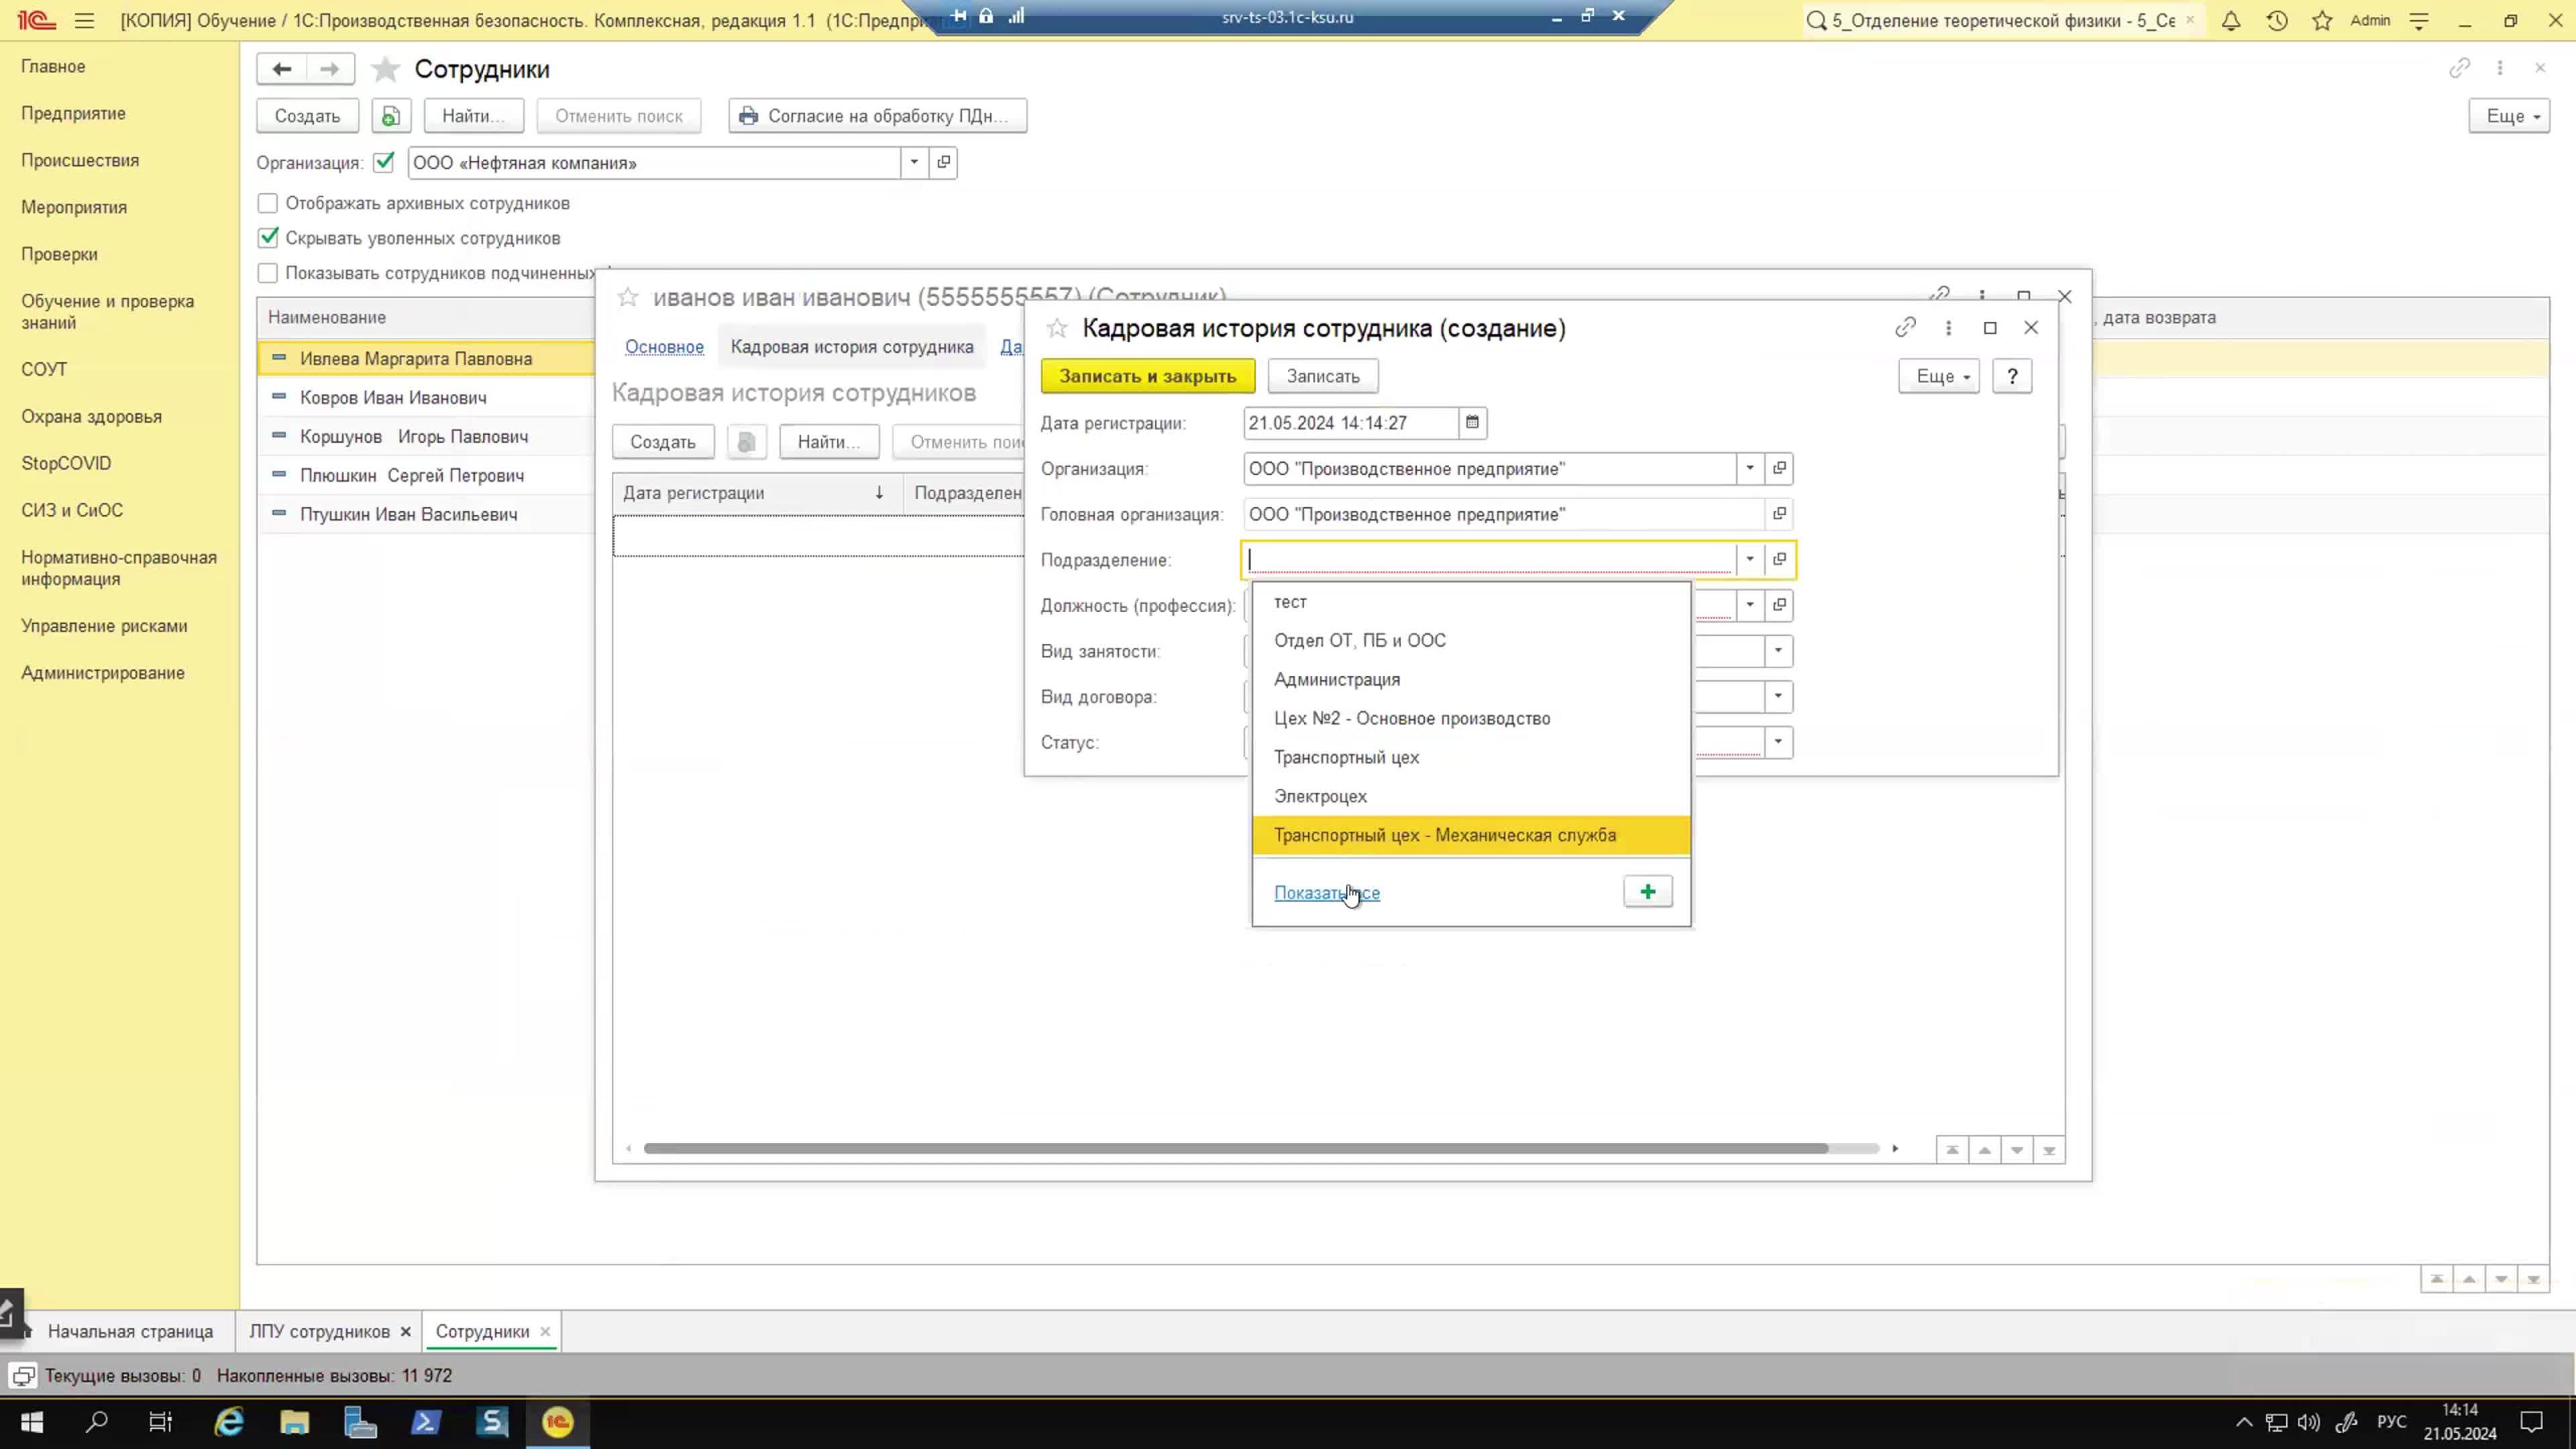
Task: Open Должность (профессия) value form icon
Action: pos(1779,605)
